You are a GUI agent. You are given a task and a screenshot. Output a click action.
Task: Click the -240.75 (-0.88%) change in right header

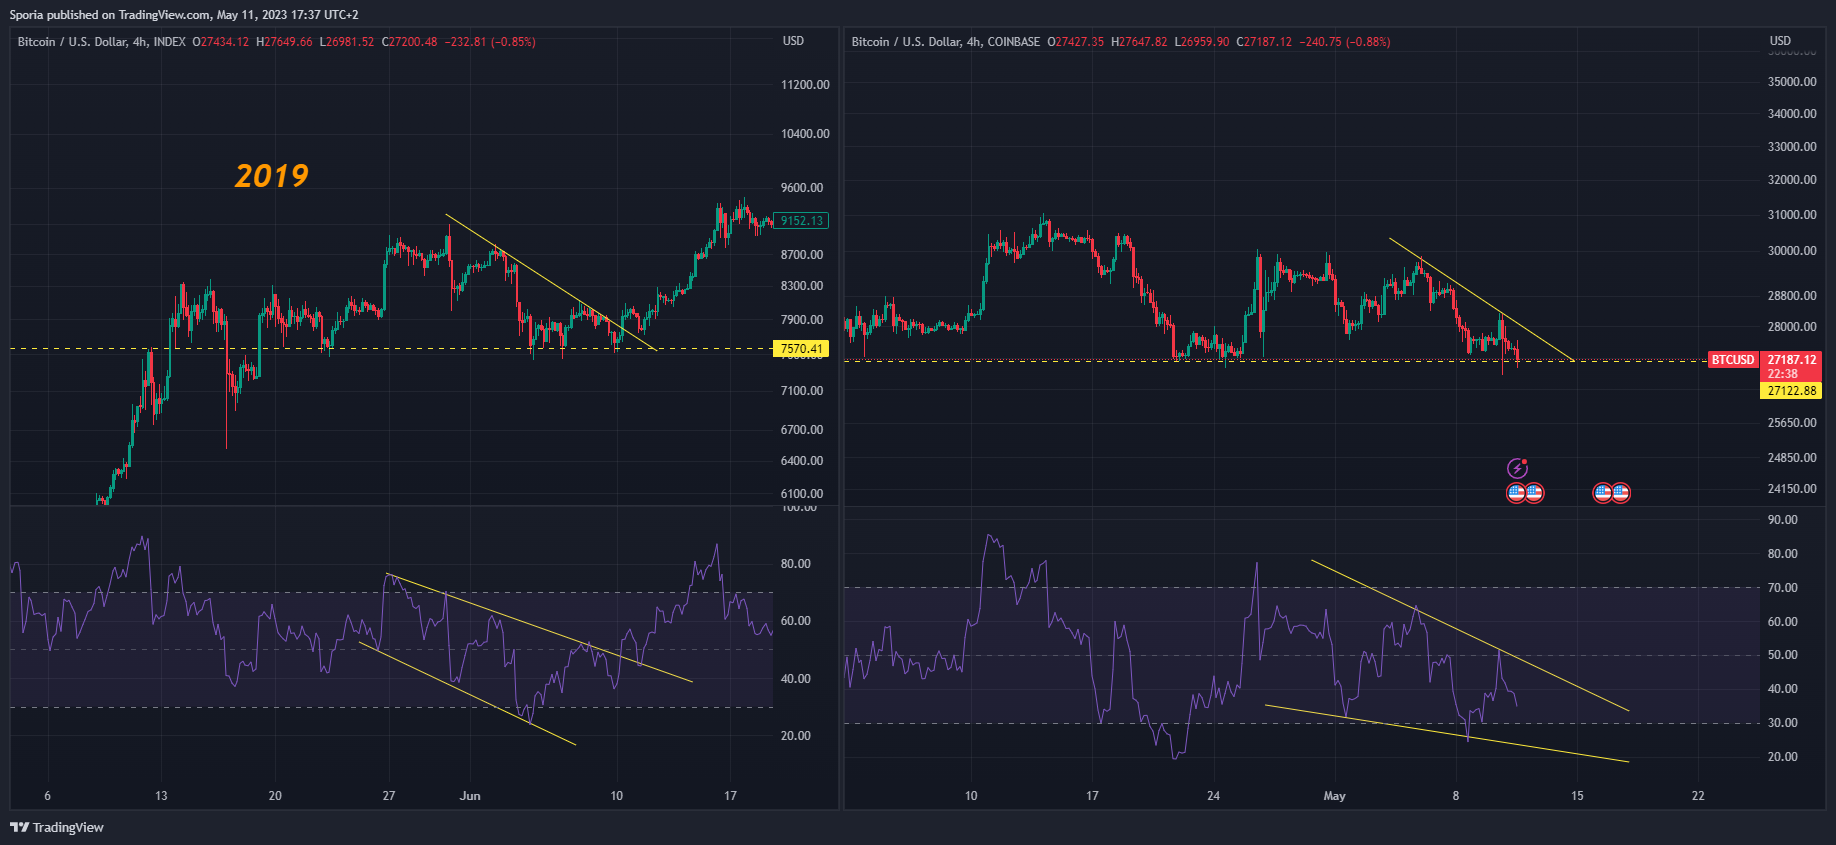tap(1345, 42)
